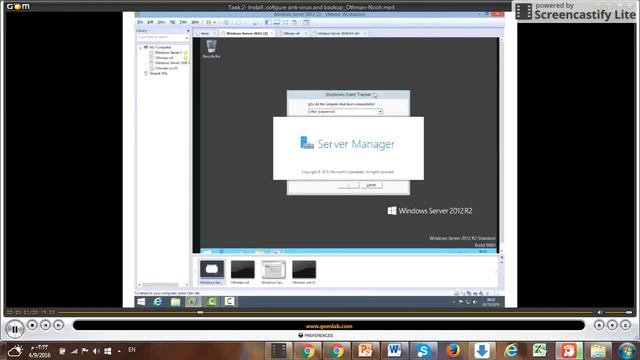Open the download manager taskbar icon

tap(482, 351)
